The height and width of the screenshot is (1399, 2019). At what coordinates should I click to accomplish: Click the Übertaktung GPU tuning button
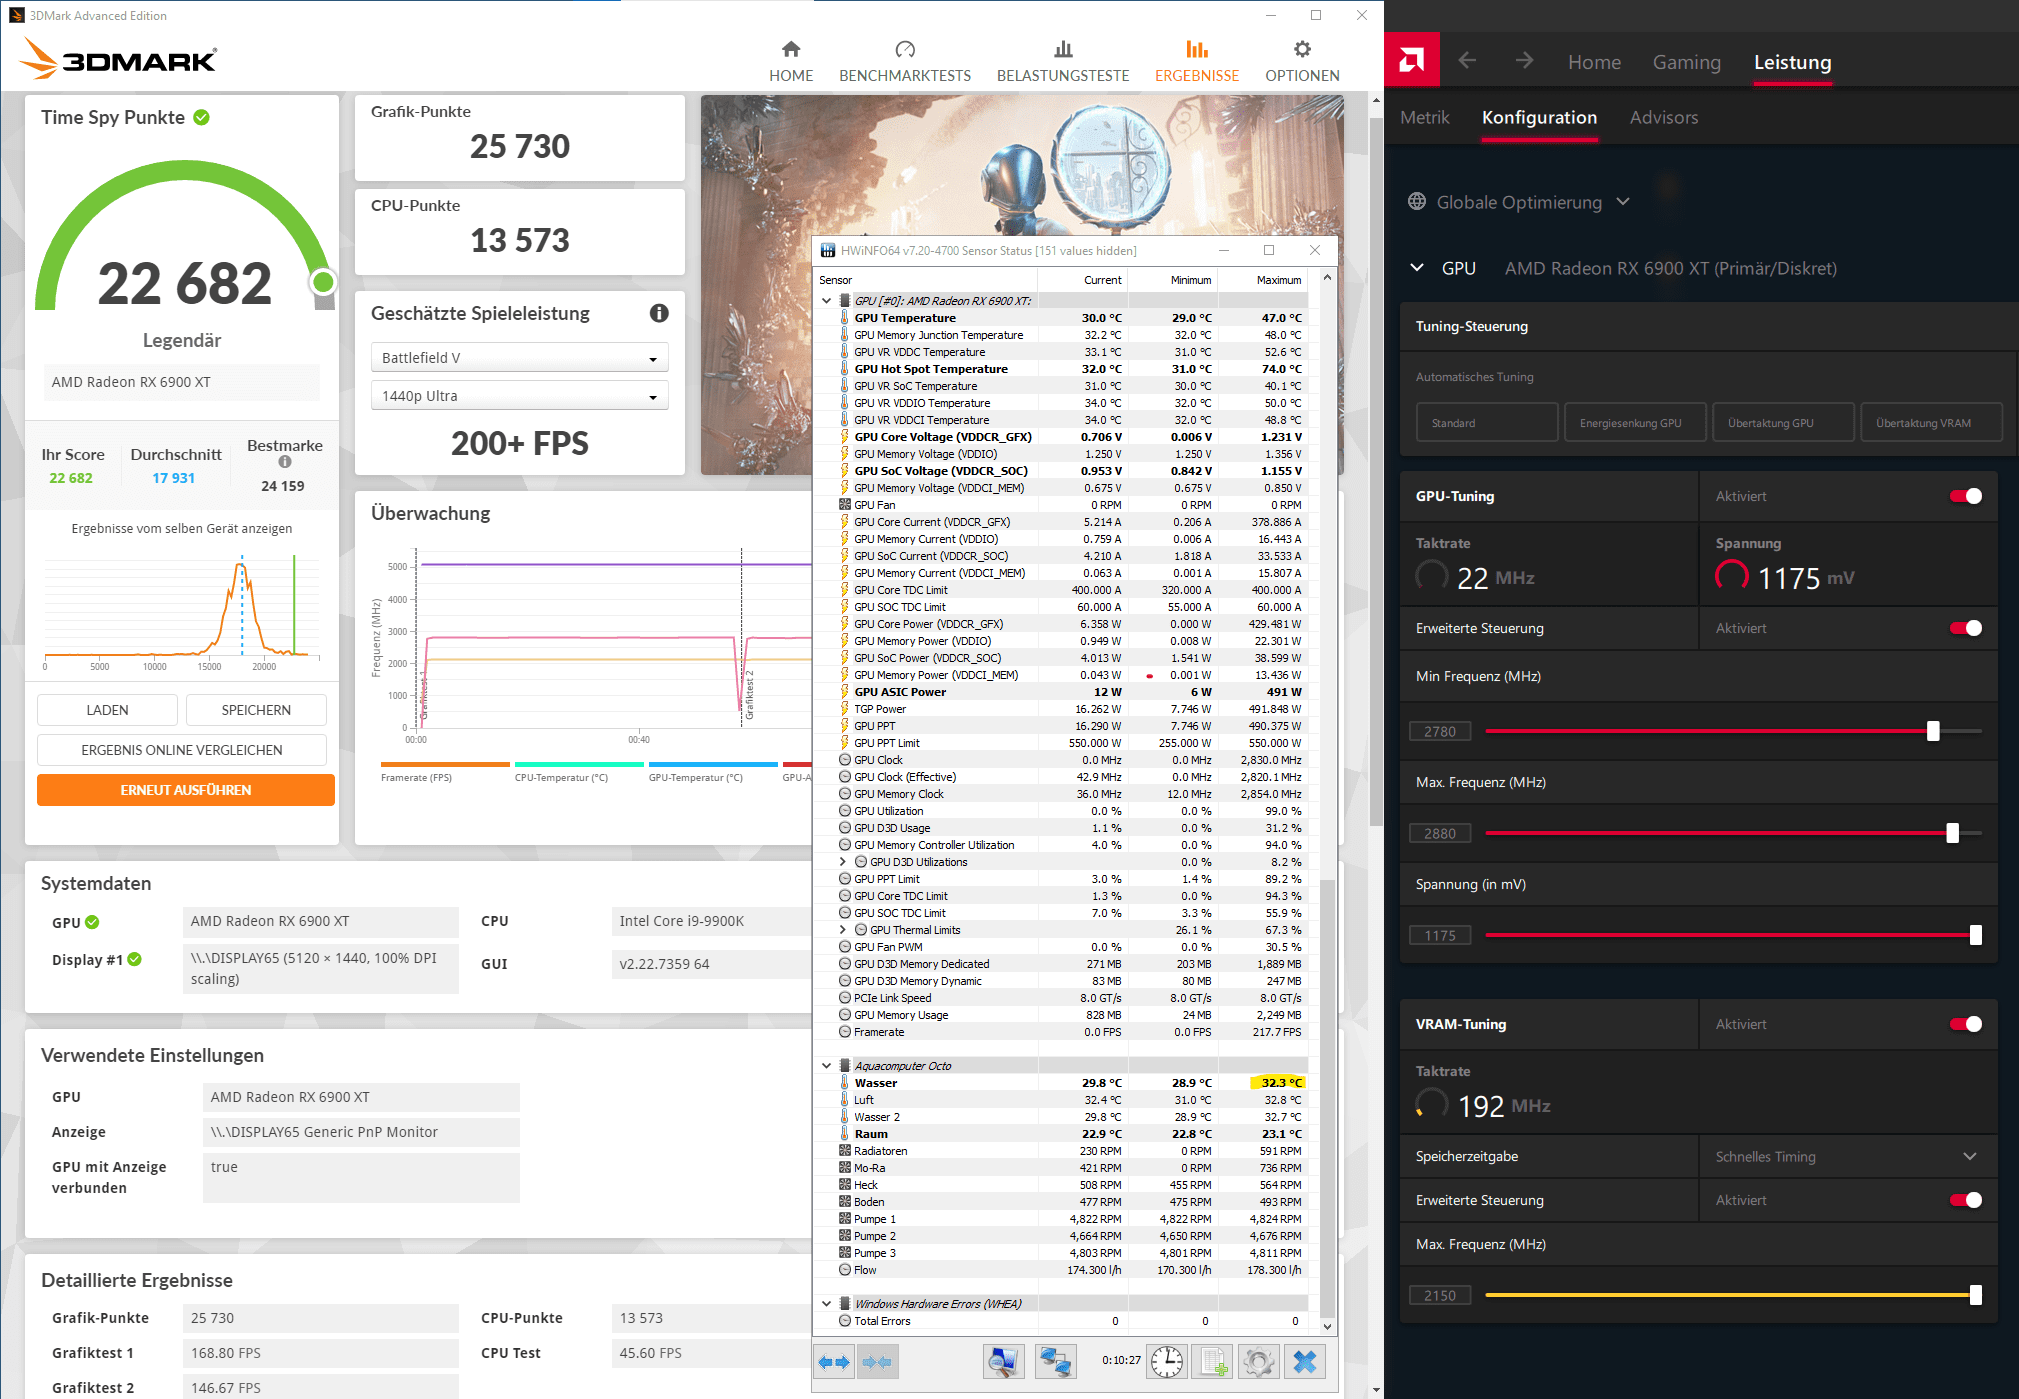tap(1783, 423)
